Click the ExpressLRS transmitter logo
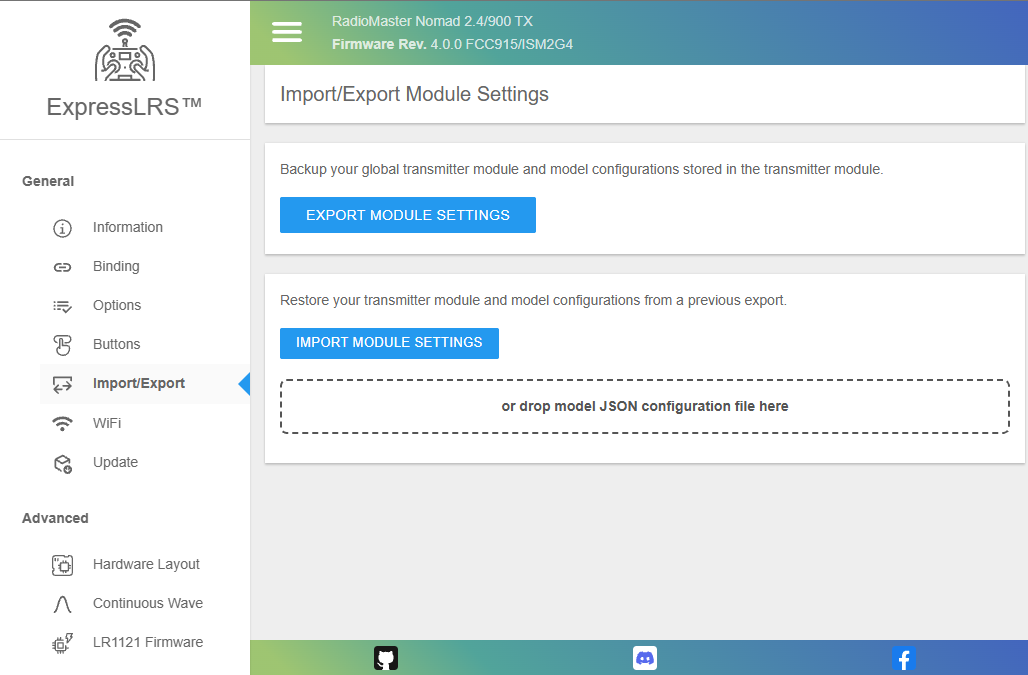 125,50
